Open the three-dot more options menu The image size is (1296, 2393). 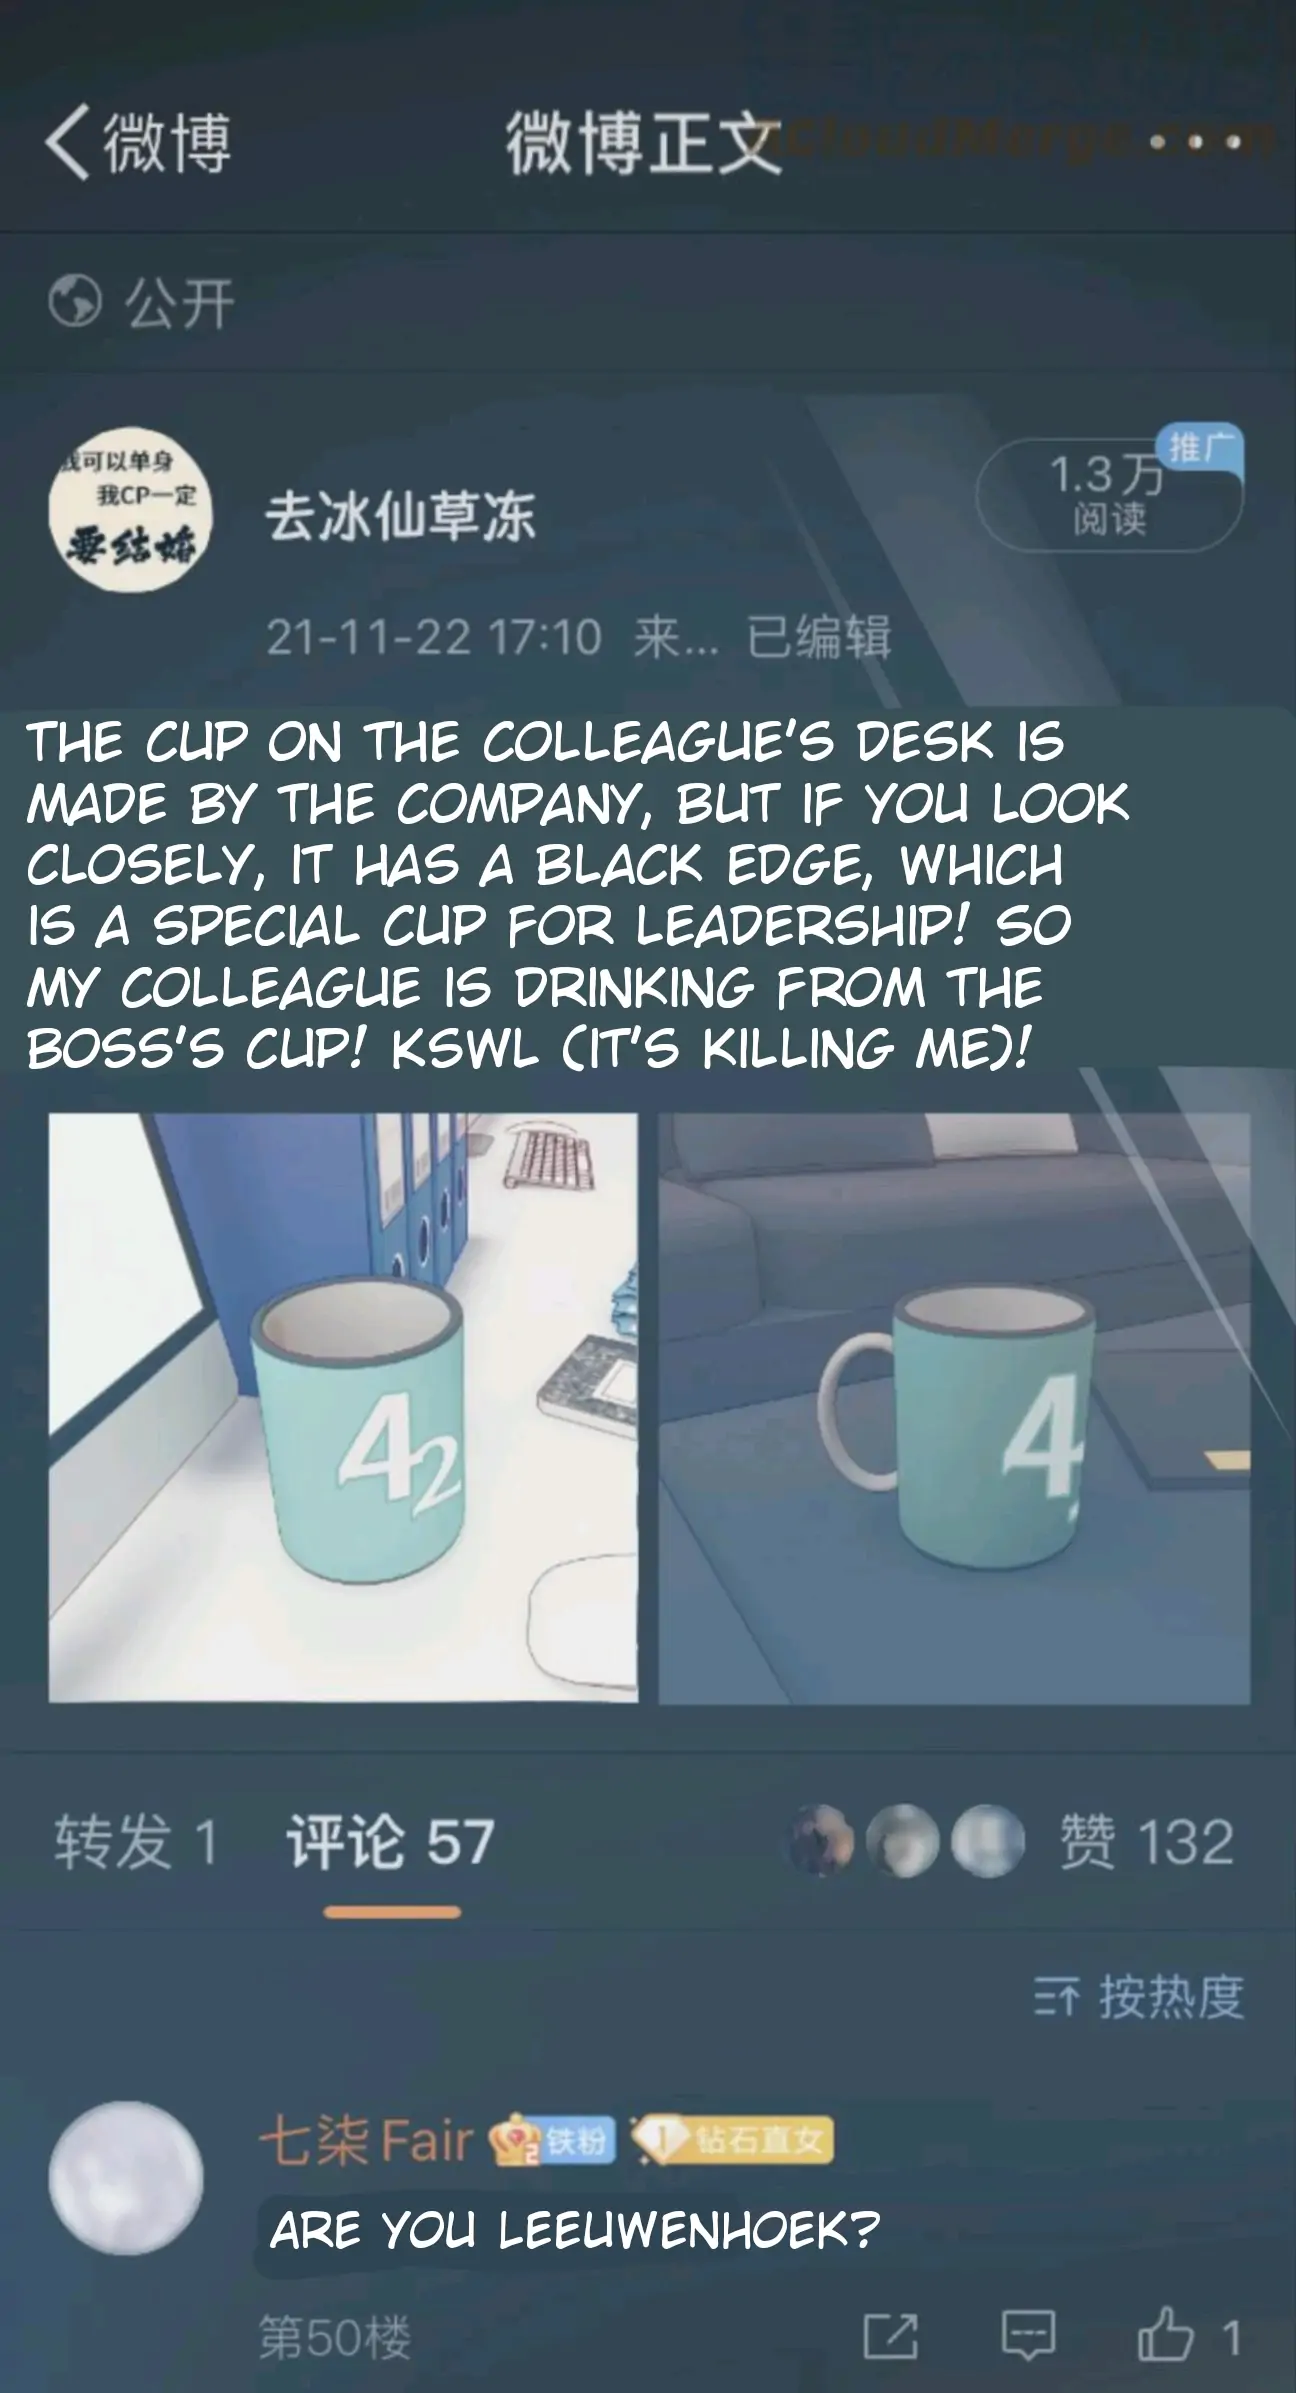[1194, 142]
